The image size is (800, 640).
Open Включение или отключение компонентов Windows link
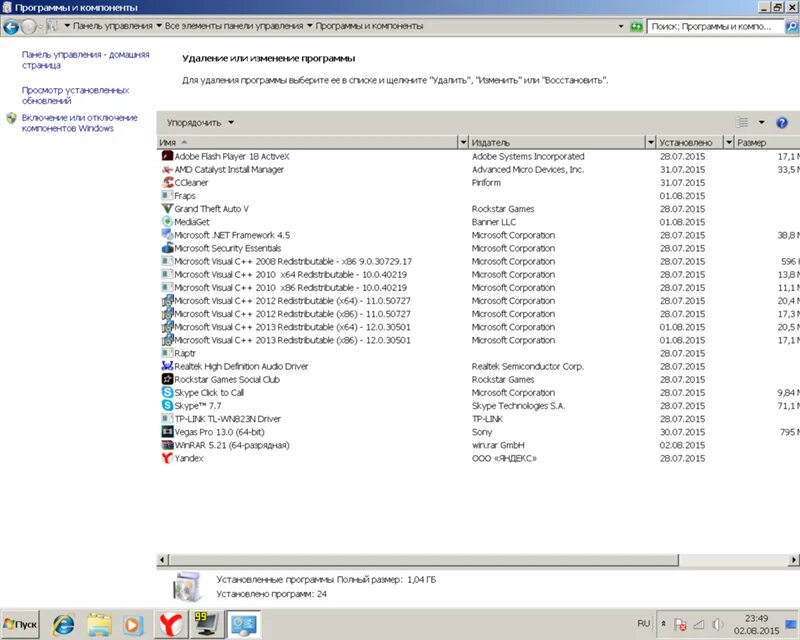click(x=79, y=123)
